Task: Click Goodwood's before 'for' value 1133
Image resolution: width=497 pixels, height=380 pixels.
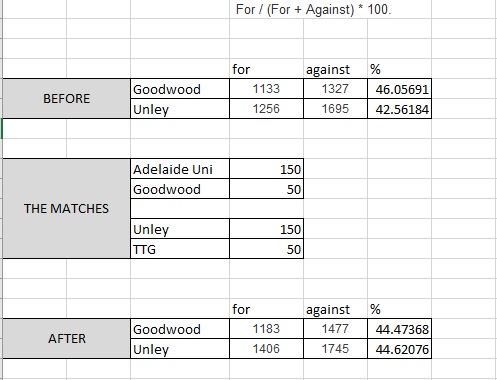Action: coord(266,89)
